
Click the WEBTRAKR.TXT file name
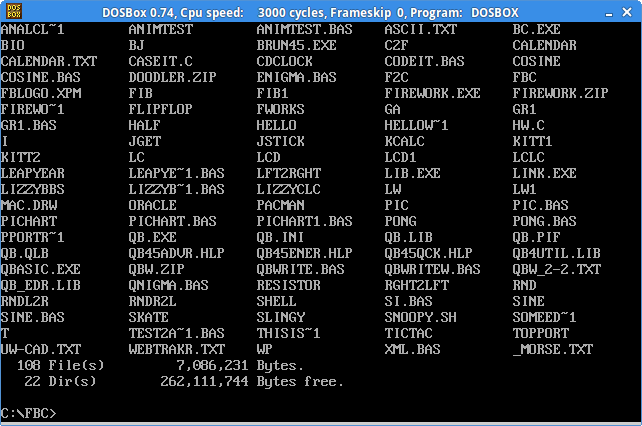(x=176, y=349)
